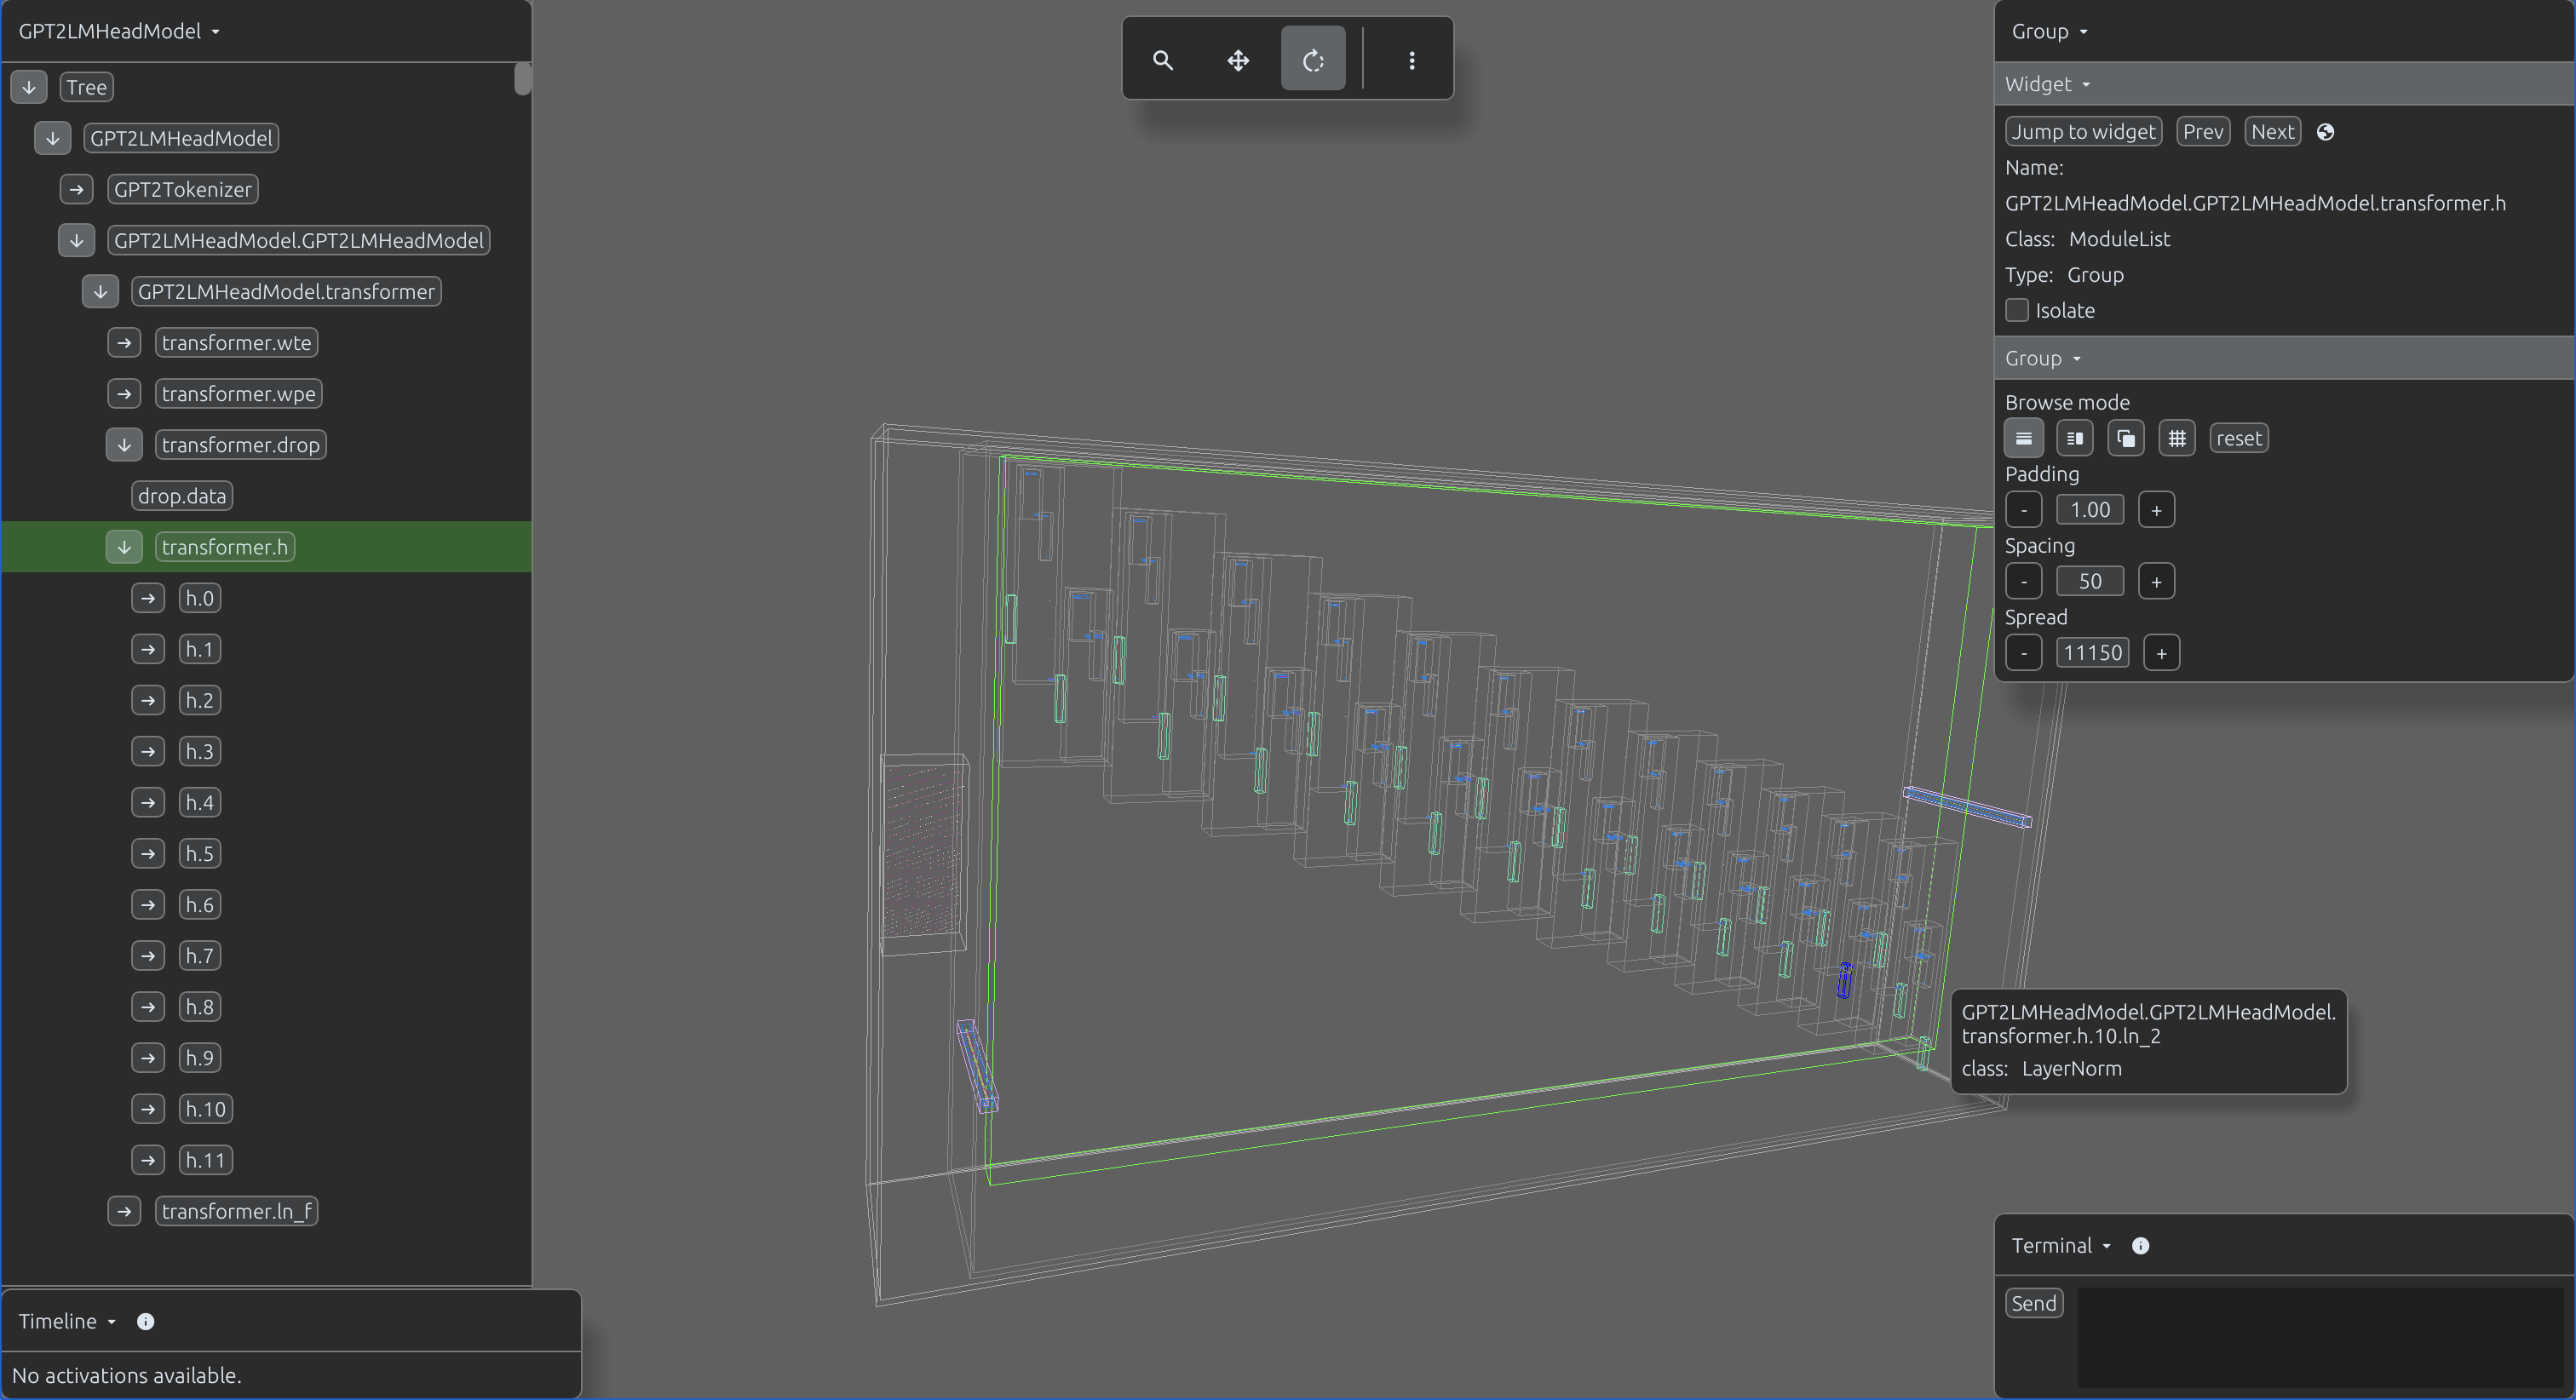Click the globe icon next to Next

click(x=2325, y=132)
